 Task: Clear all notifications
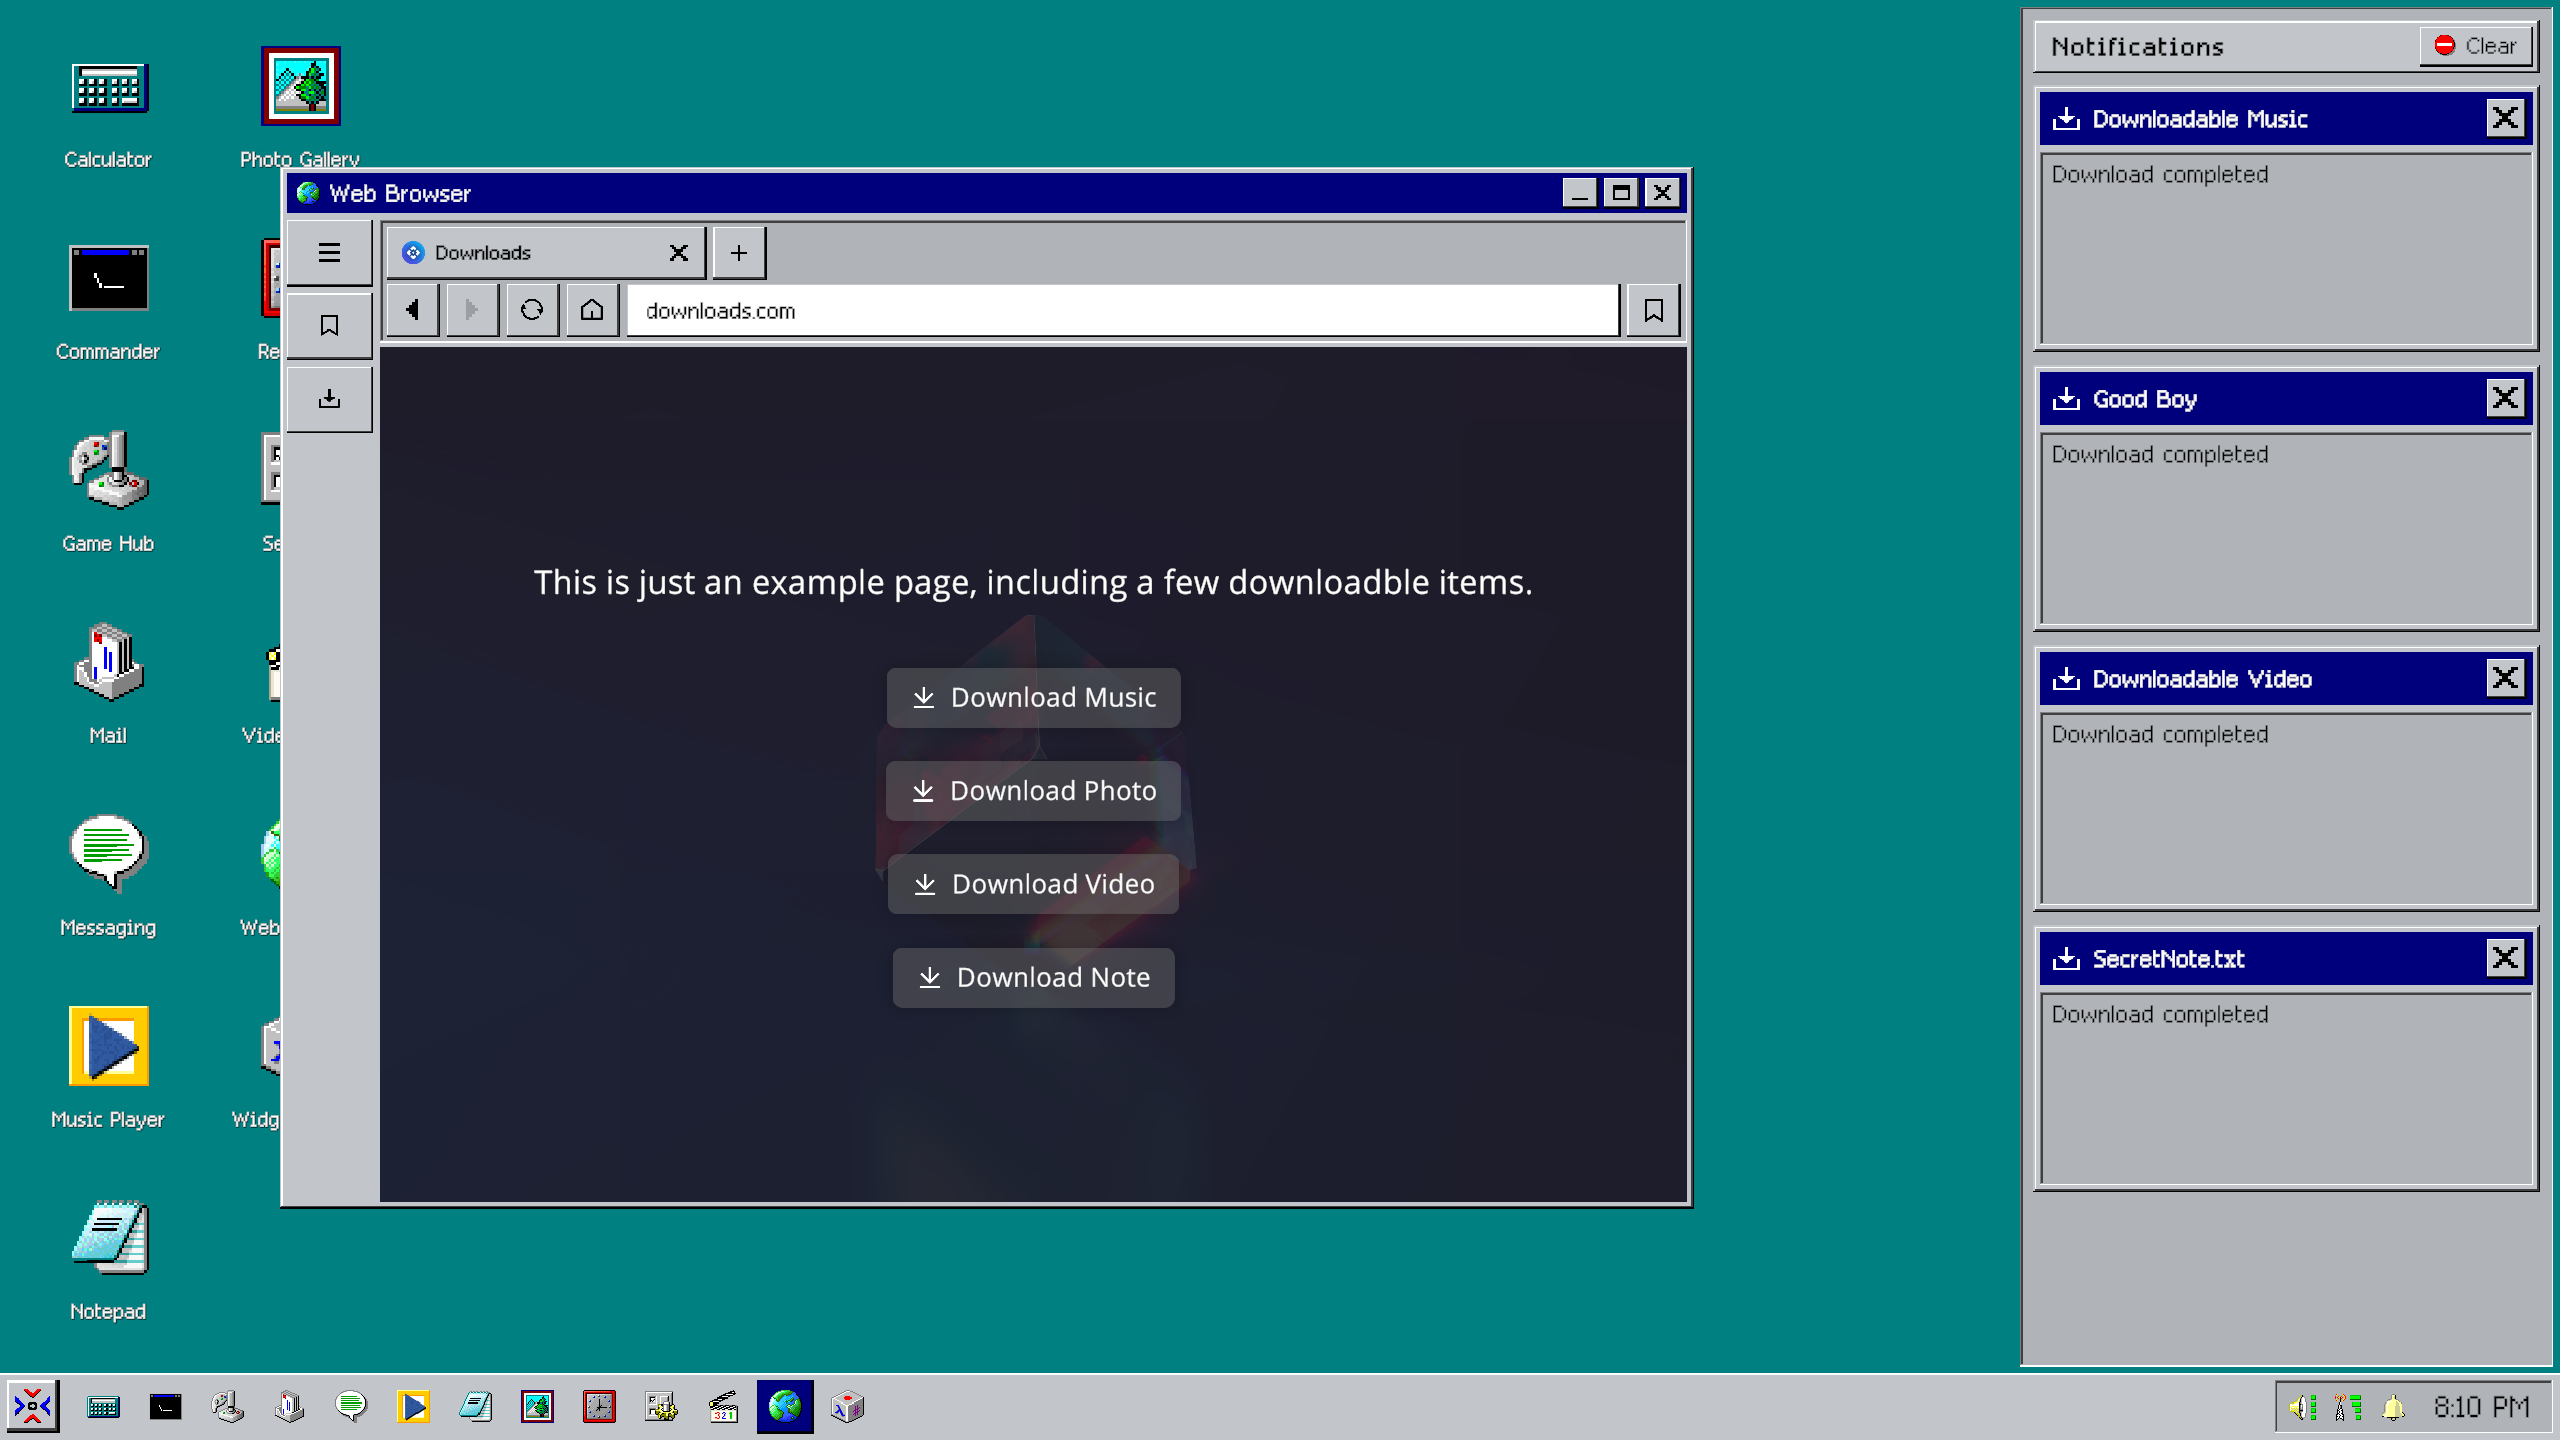[x=2475, y=46]
